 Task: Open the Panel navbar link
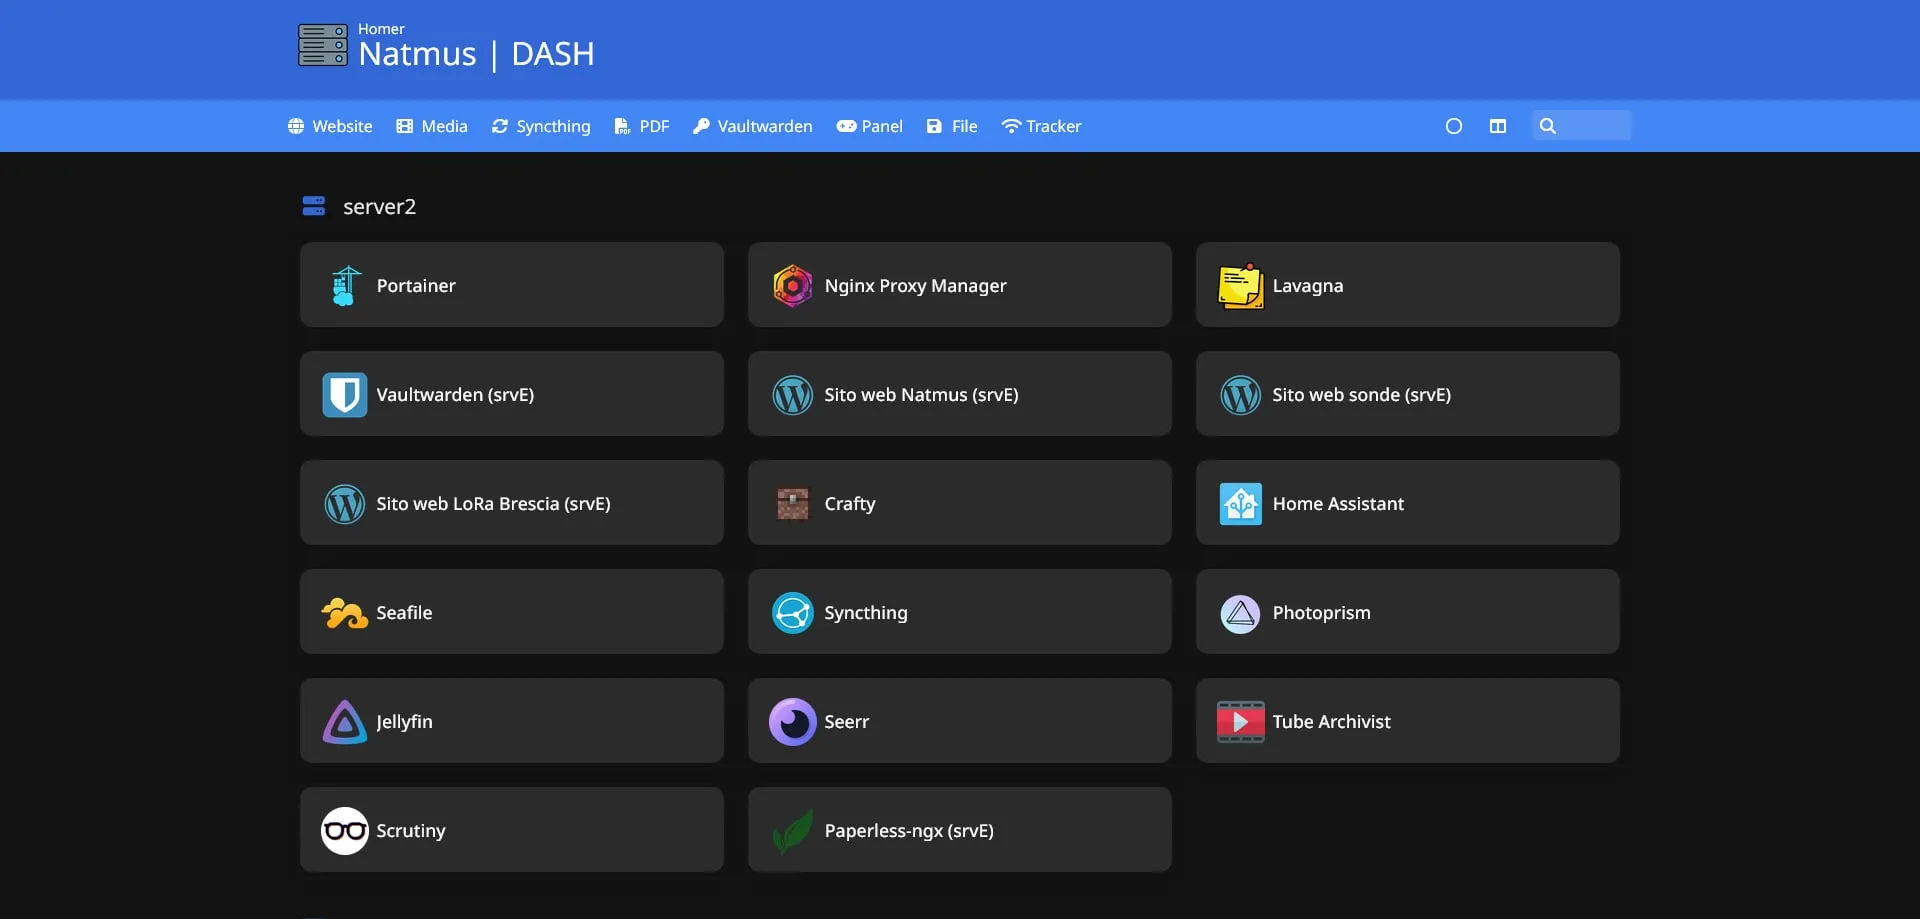pyautogui.click(x=870, y=126)
